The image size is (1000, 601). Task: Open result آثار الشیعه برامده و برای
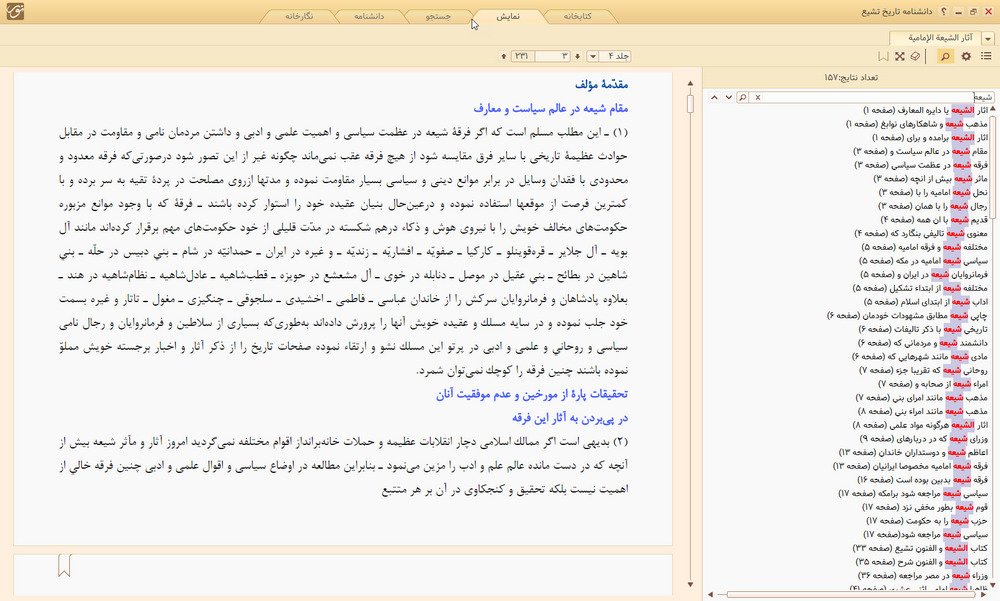pyautogui.click(x=930, y=138)
